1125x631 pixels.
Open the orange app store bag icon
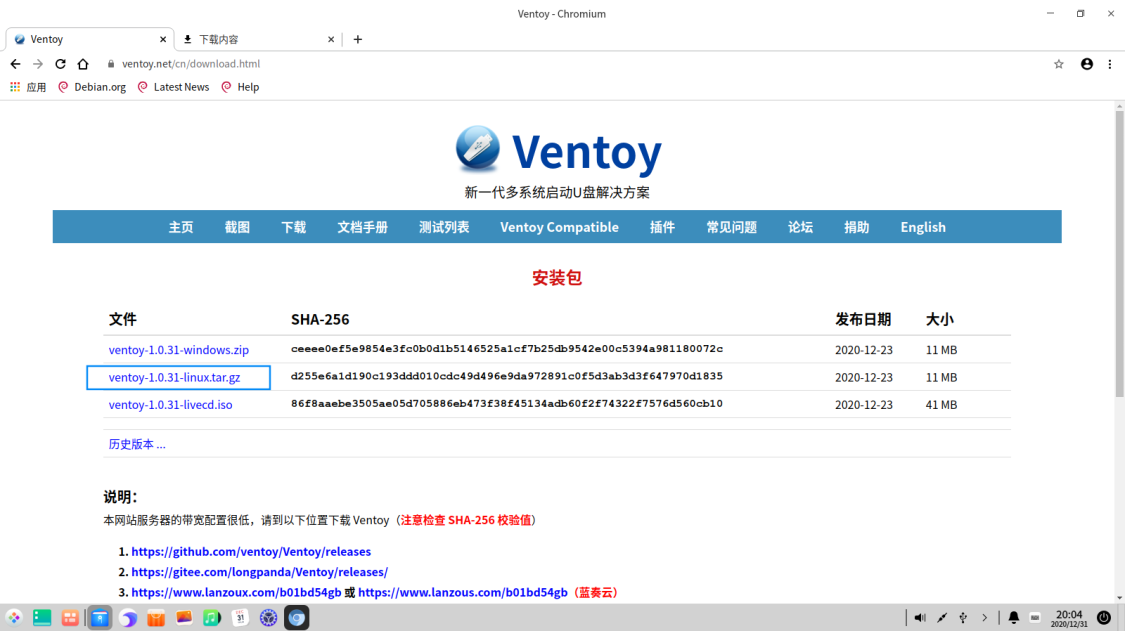tap(156, 617)
